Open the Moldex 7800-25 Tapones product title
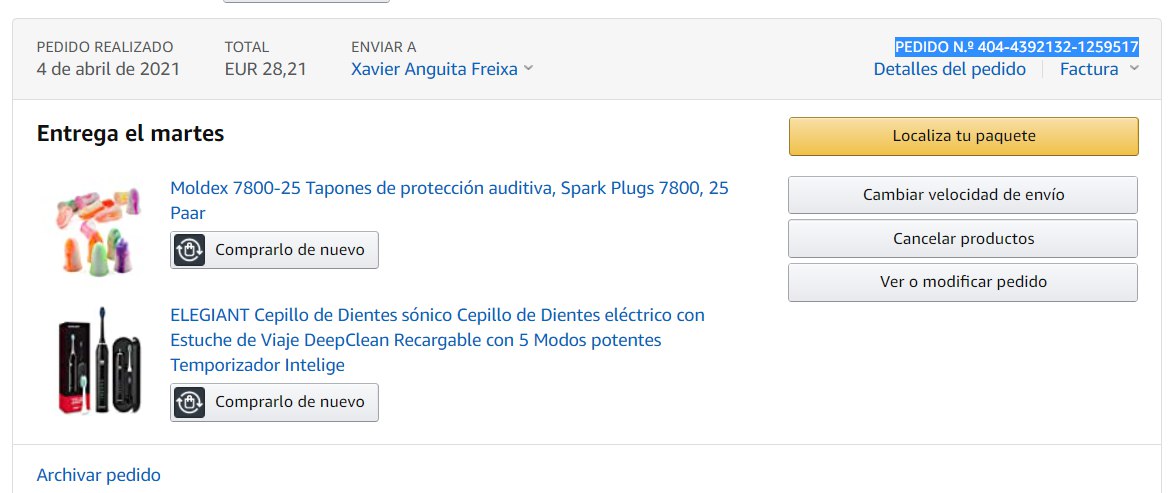Image resolution: width=1171 pixels, height=493 pixels. pyautogui.click(x=449, y=188)
